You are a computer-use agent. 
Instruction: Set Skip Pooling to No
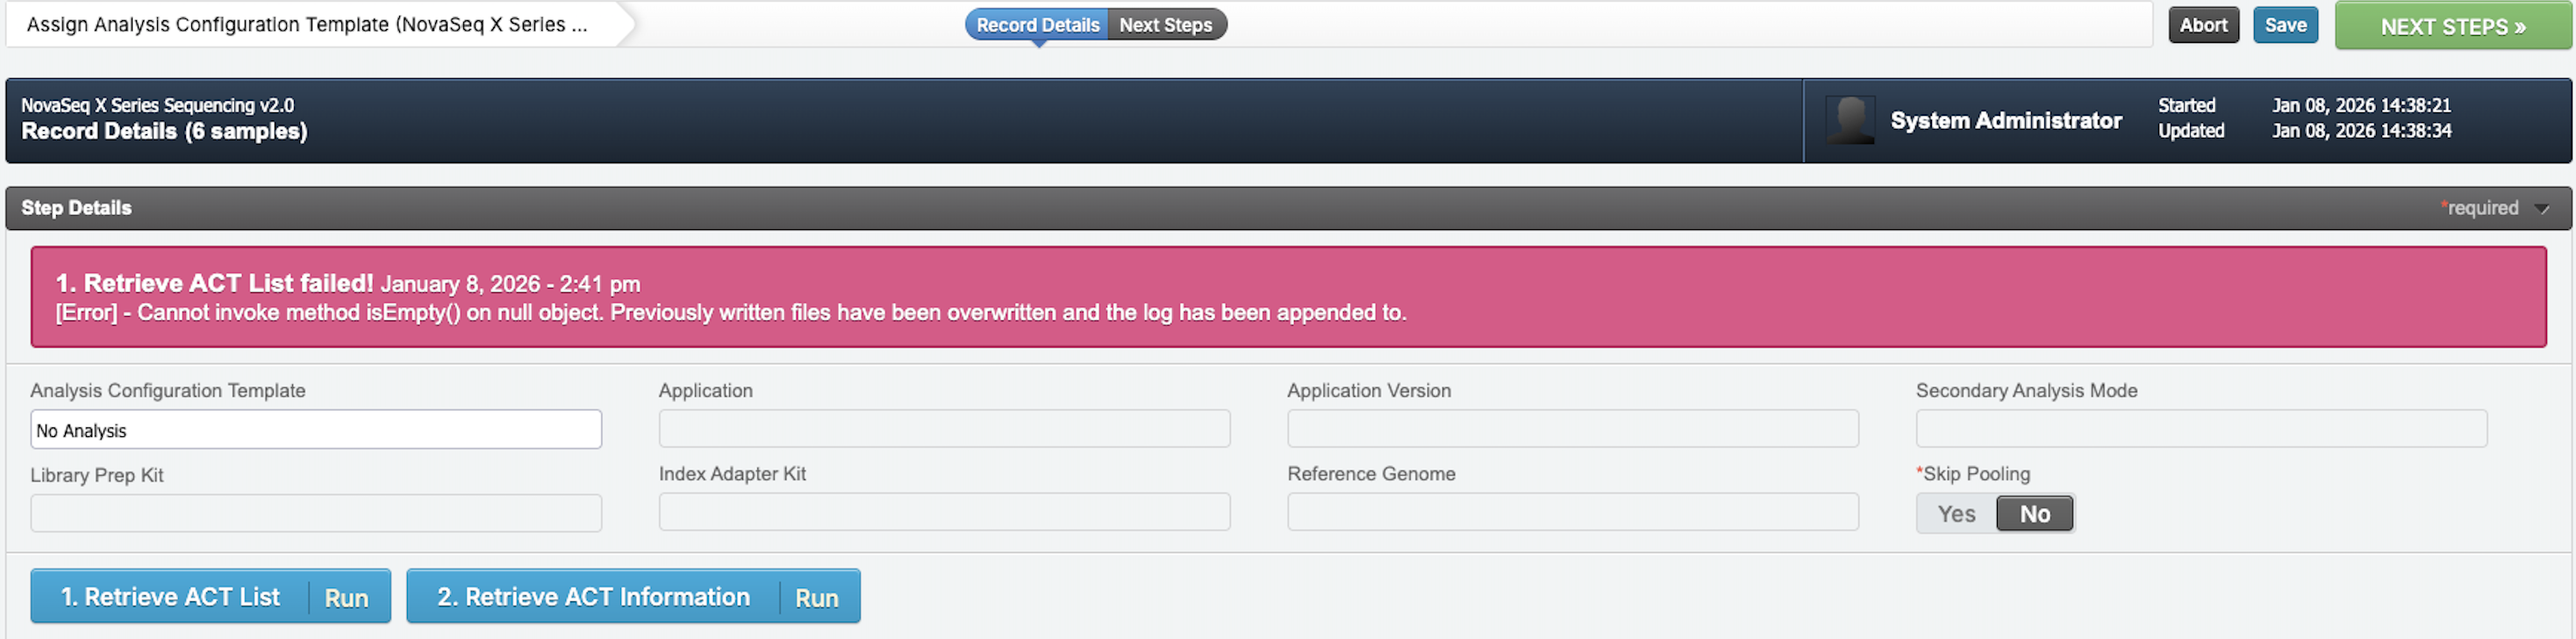[2033, 514]
